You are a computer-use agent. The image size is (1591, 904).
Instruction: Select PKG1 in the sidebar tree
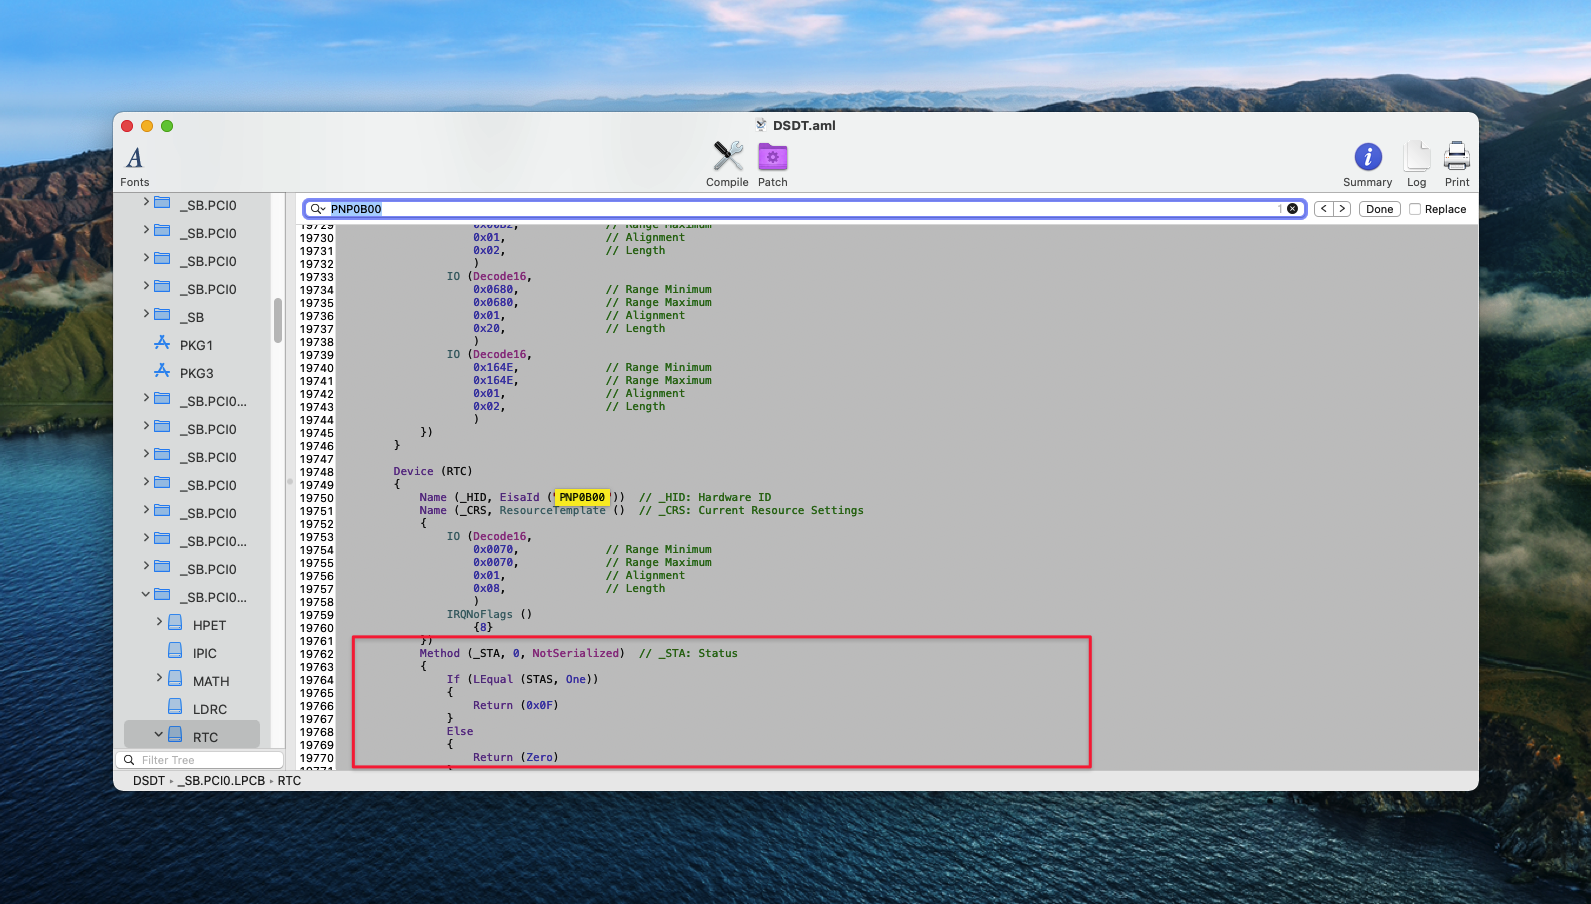pos(196,345)
